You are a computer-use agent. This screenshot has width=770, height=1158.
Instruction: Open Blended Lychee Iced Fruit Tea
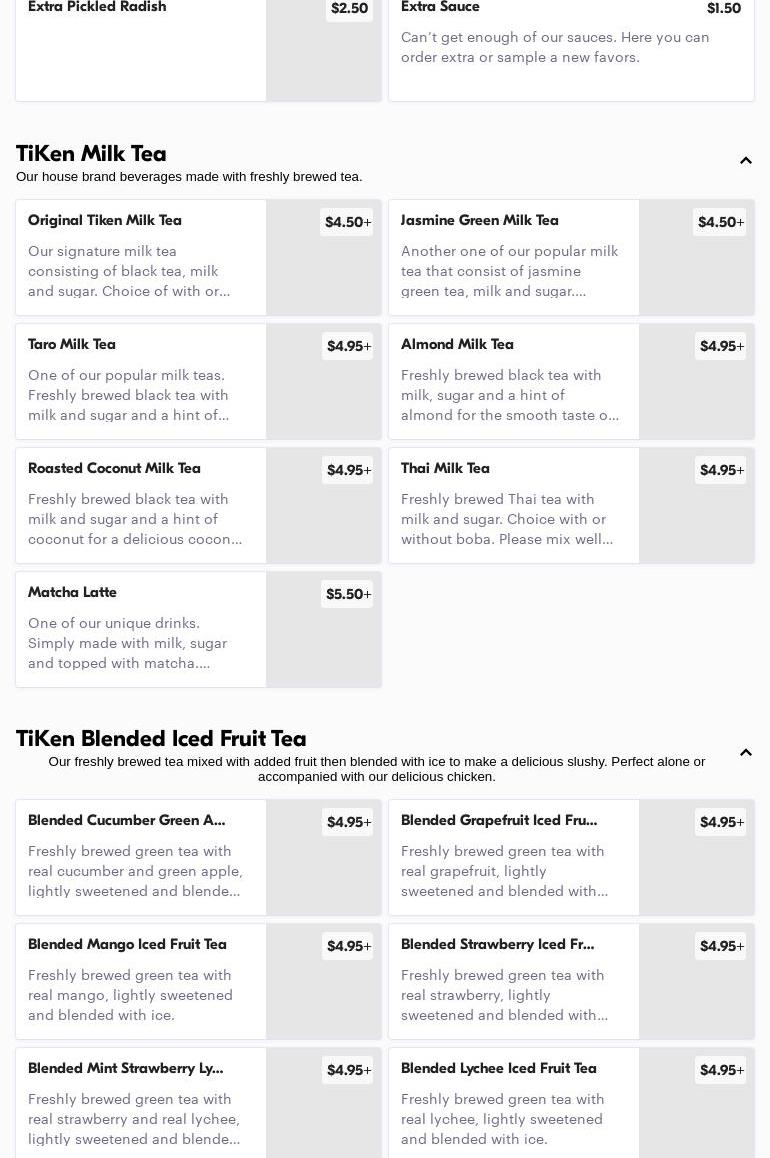pos(571,1103)
